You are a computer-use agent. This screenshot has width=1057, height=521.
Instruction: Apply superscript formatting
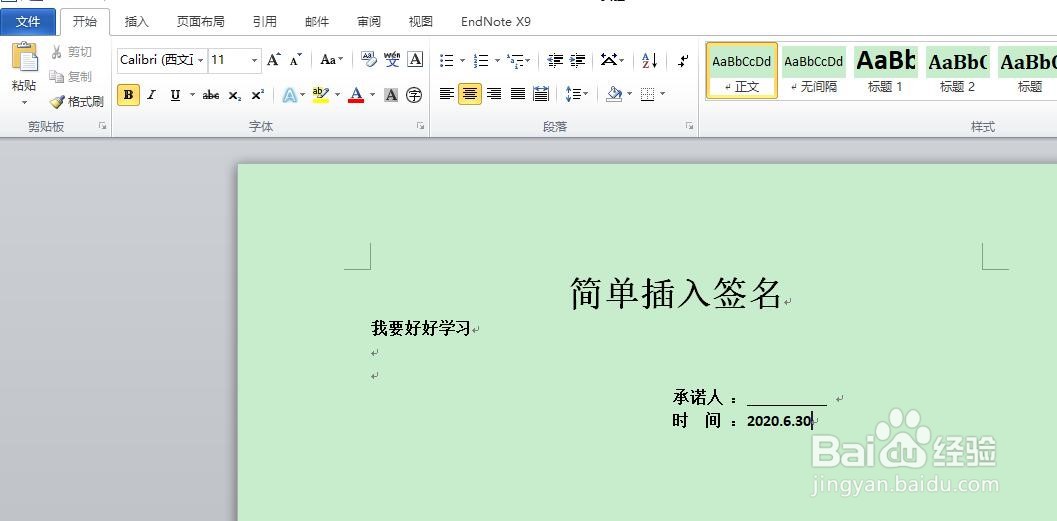(x=257, y=95)
